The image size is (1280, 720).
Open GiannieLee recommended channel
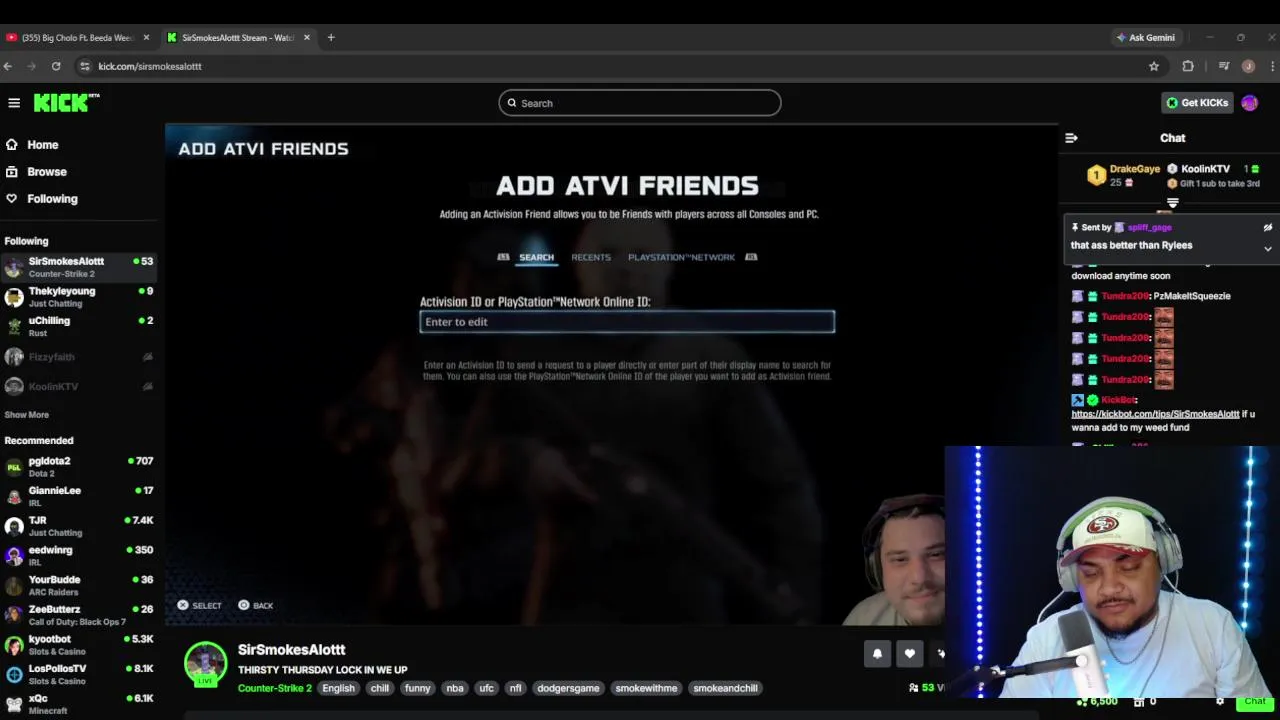pos(80,496)
